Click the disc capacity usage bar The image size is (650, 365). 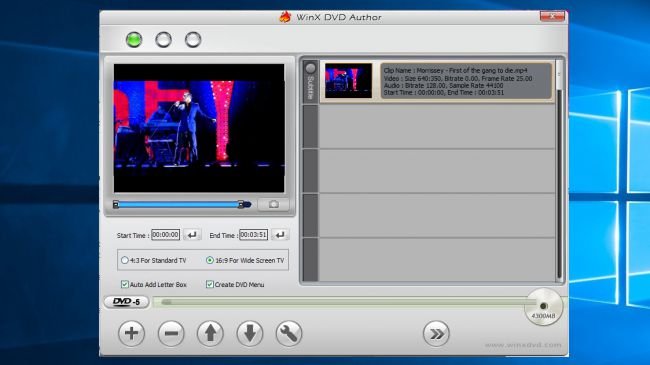tap(340, 302)
